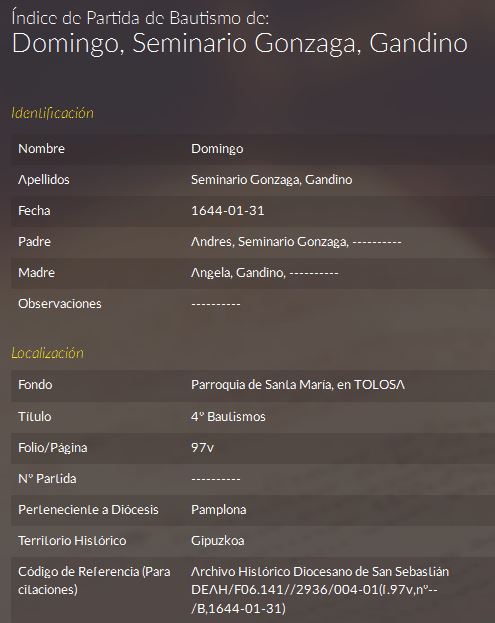This screenshot has width=495, height=623.
Task: Click the Código de Referencia label
Action: [94, 580]
